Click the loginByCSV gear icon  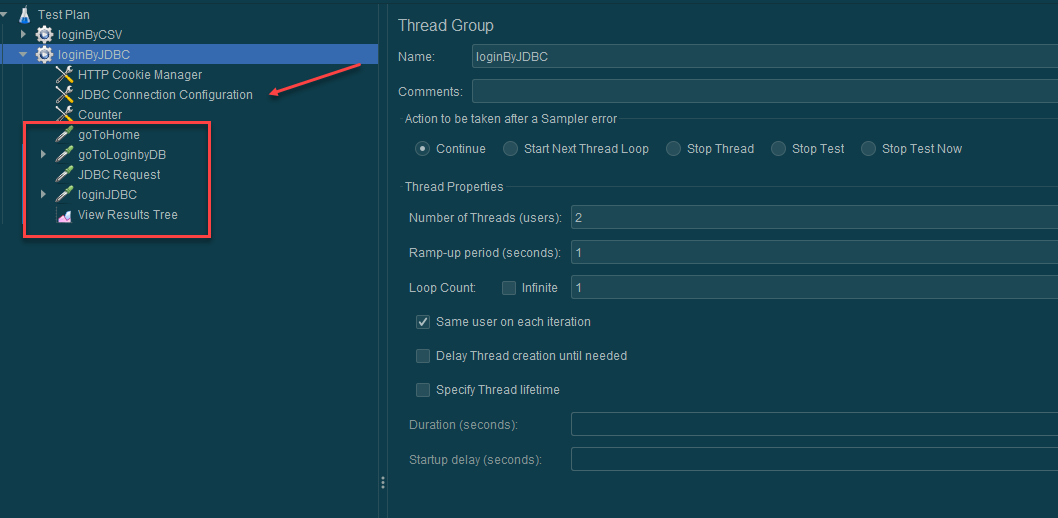45,35
